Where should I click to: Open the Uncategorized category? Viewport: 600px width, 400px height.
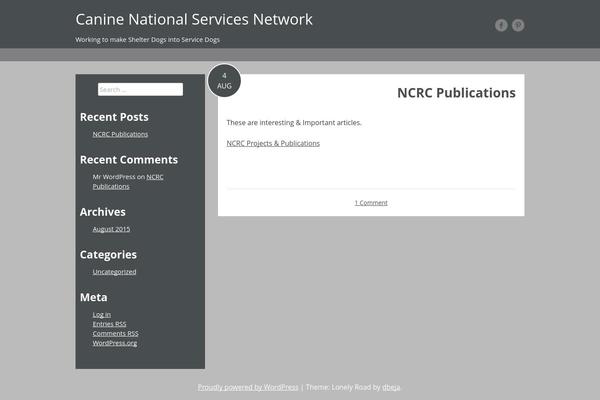coord(114,272)
